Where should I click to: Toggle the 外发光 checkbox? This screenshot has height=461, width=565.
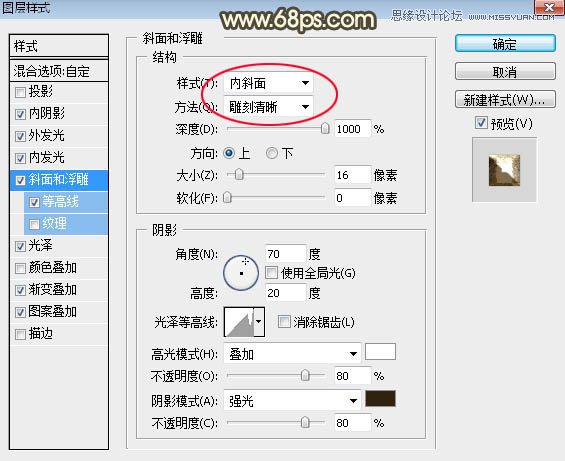pos(20,137)
